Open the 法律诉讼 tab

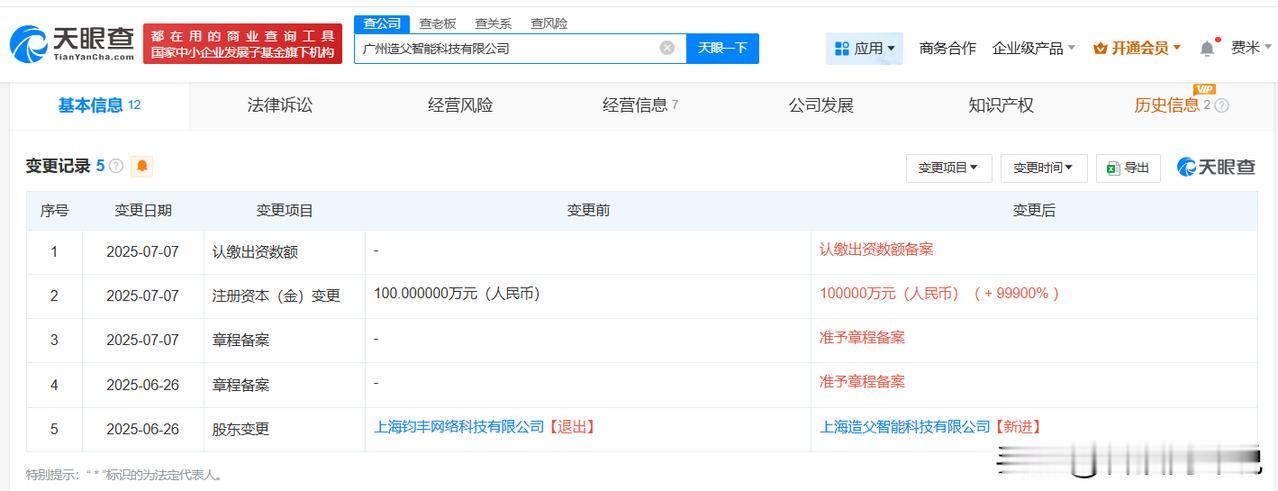tap(280, 105)
